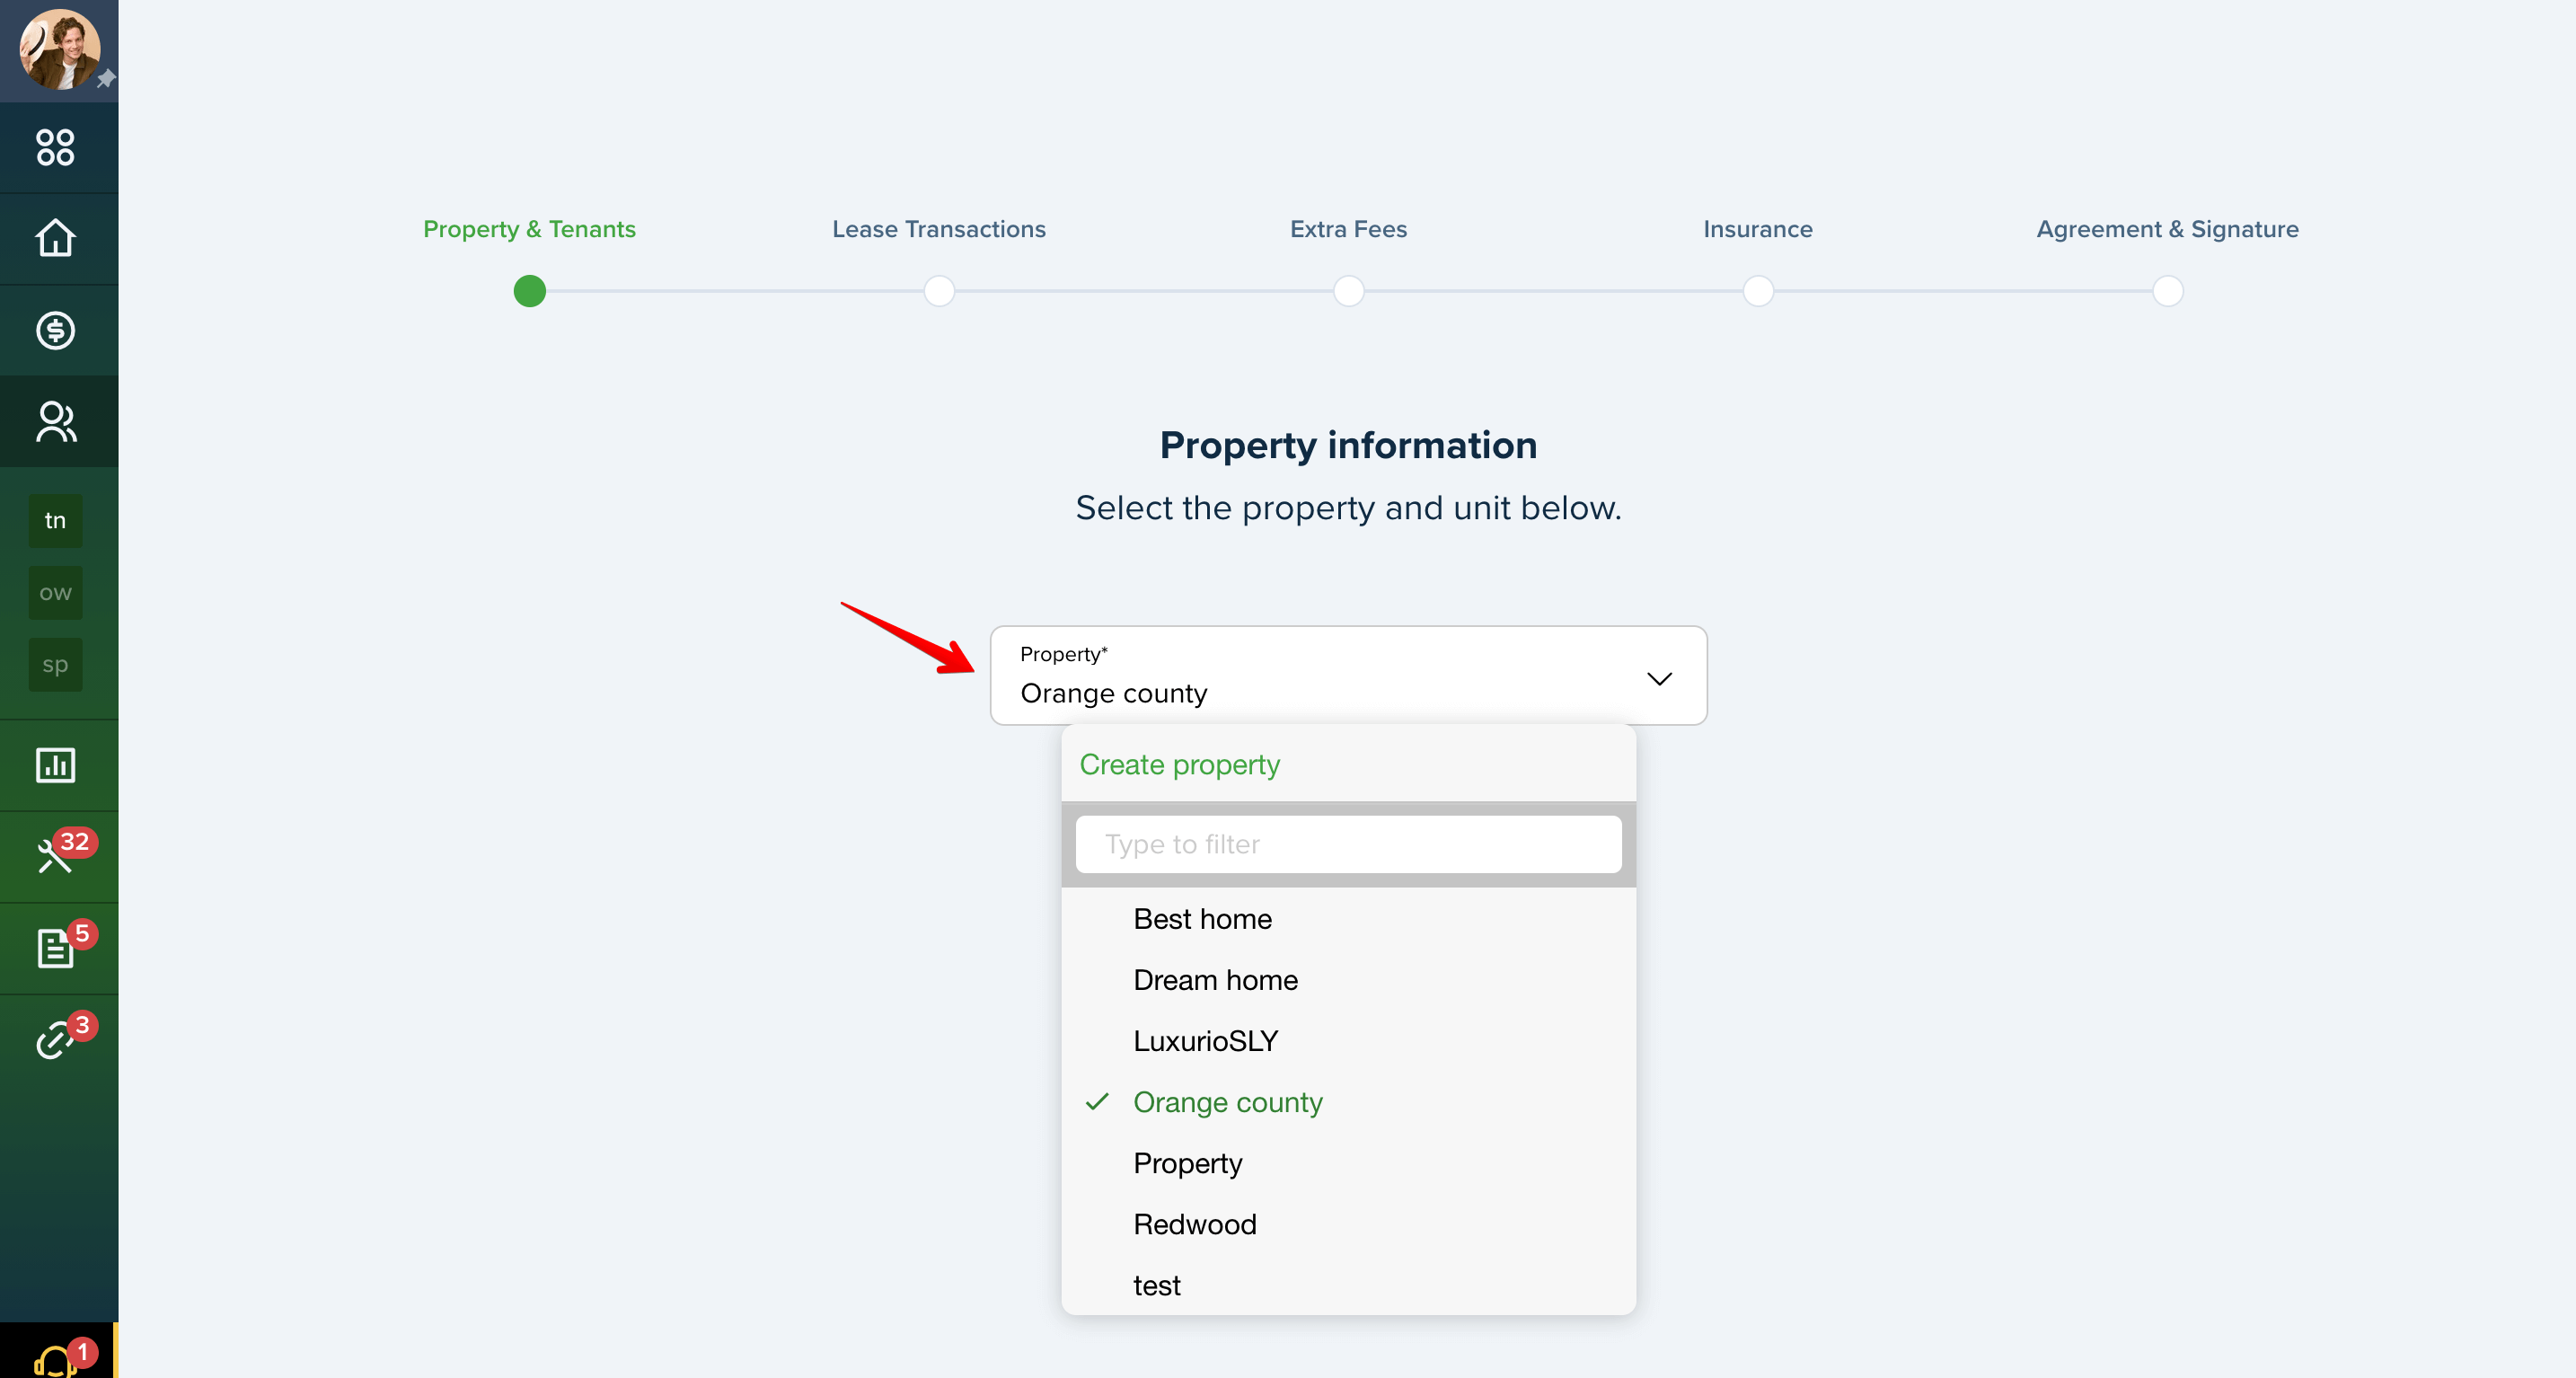Click the Property field showing Orange county
2576x1378 pixels.
coord(1348,675)
